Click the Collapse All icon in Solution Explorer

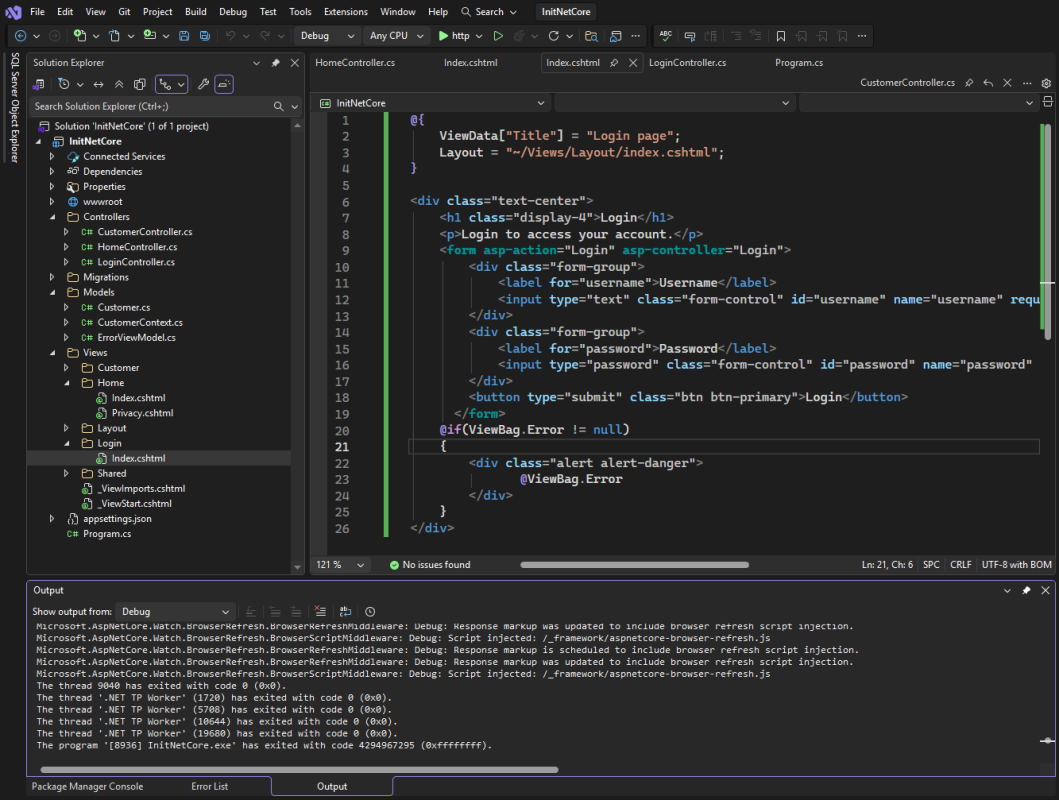point(119,85)
